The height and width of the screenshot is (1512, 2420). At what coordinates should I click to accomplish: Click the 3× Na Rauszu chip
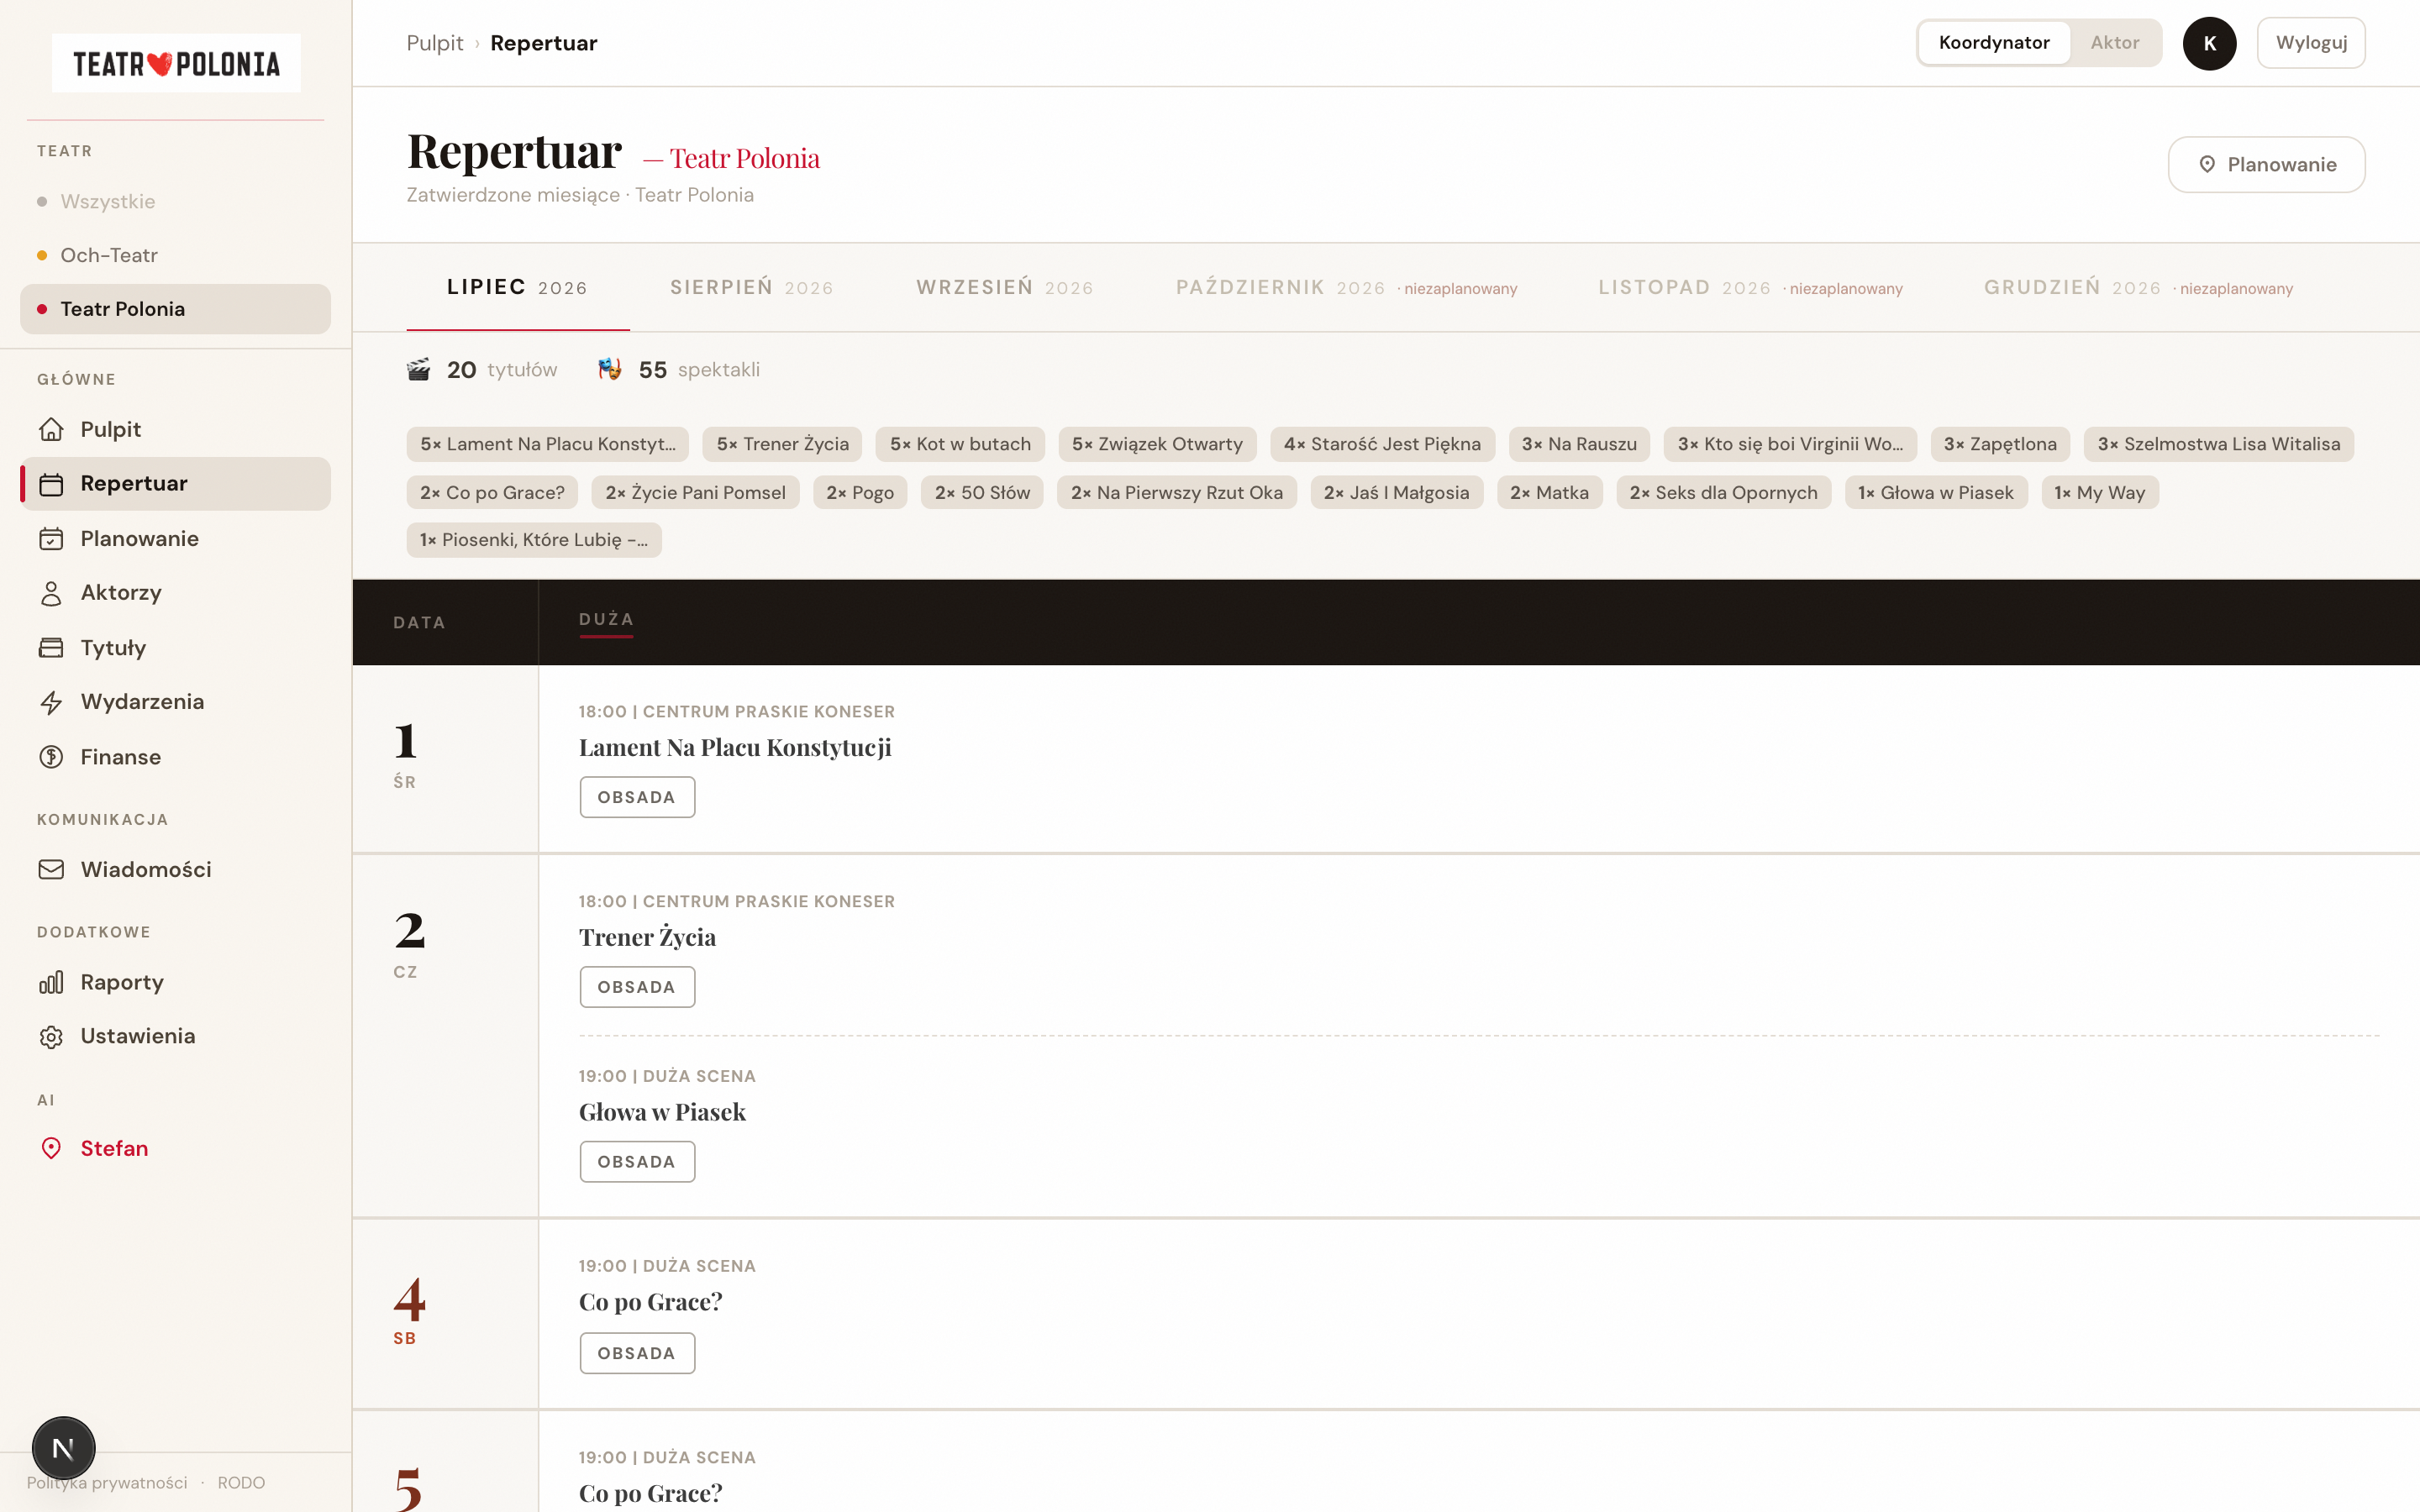coord(1579,444)
